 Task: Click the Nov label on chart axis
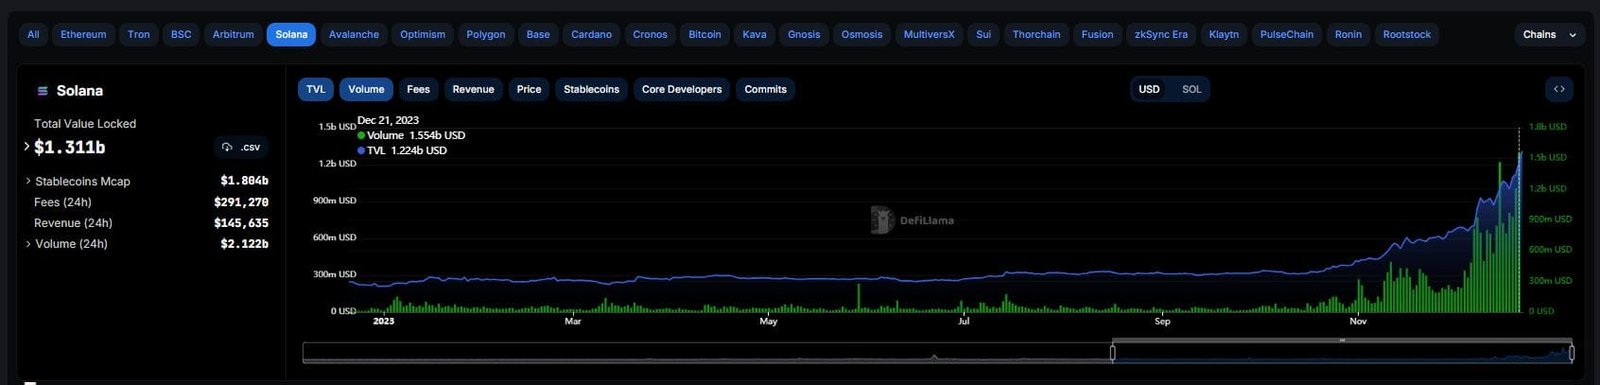tap(1358, 321)
